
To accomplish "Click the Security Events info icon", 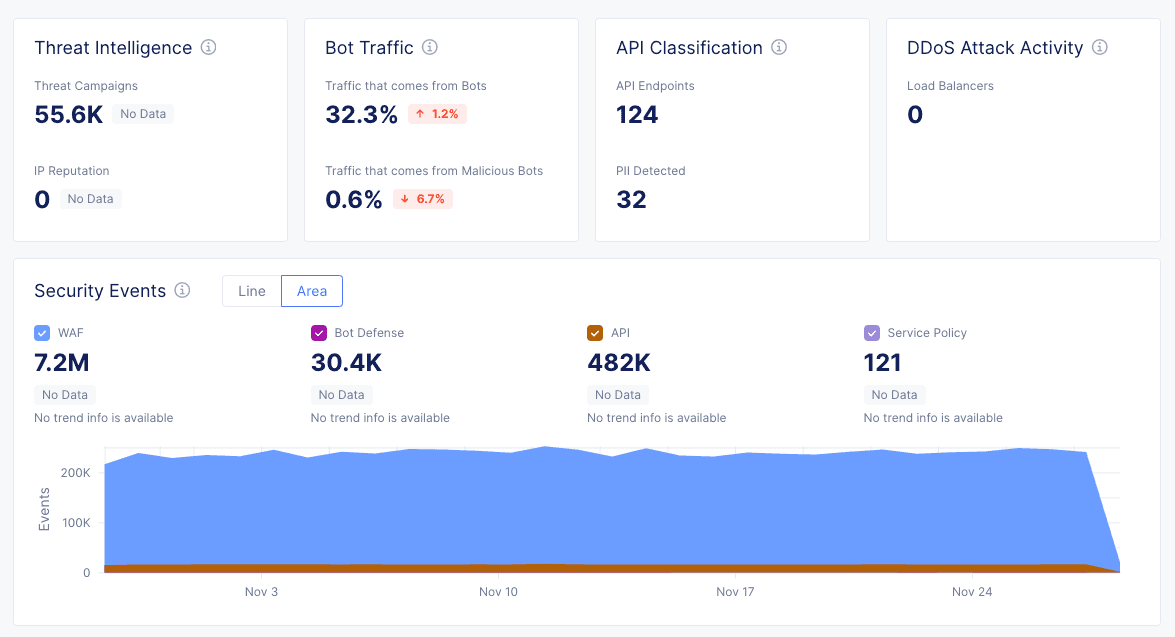I will click(x=182, y=290).
